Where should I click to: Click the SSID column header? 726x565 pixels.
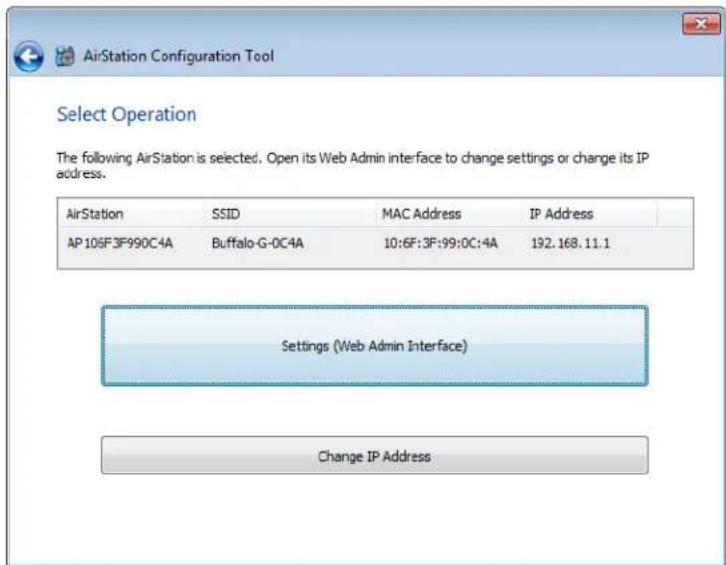(289, 213)
